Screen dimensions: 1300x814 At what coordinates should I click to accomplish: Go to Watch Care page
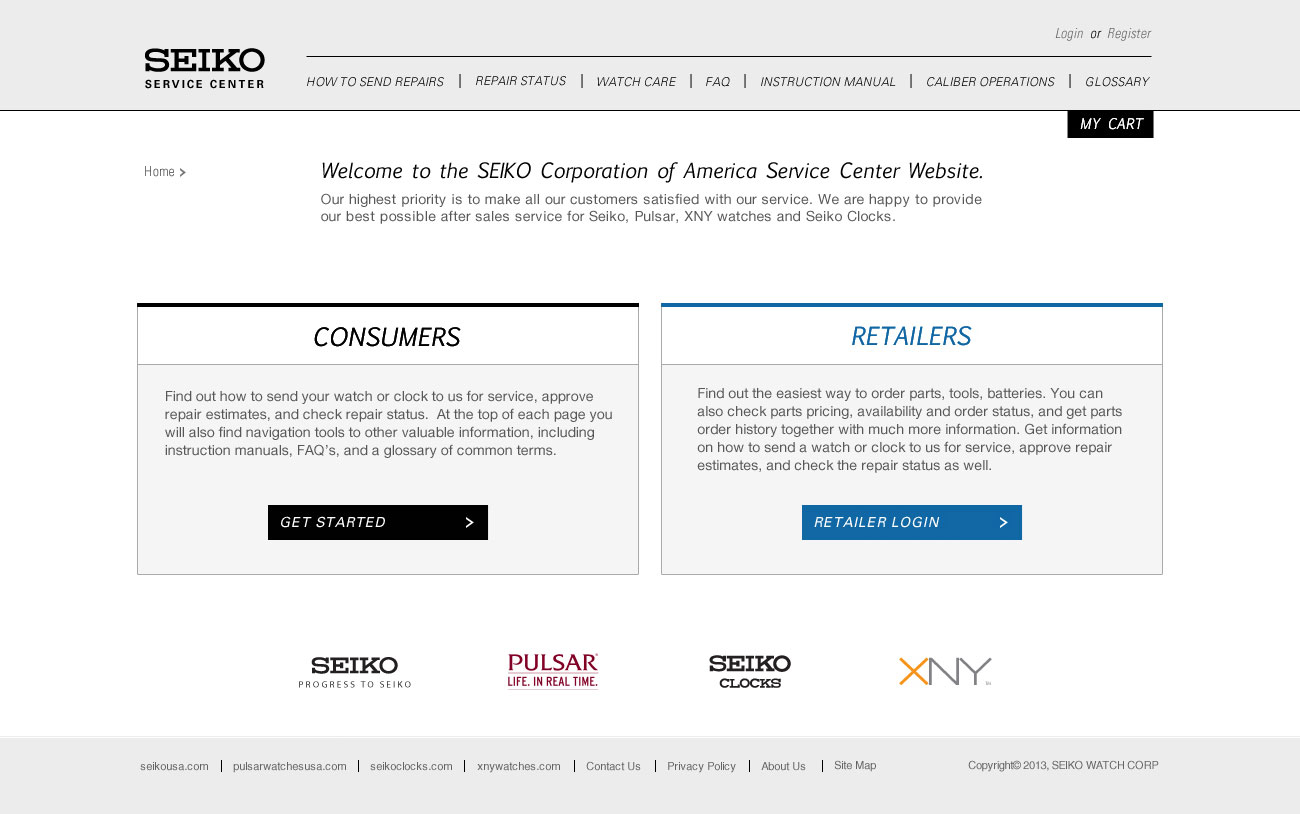tap(636, 82)
